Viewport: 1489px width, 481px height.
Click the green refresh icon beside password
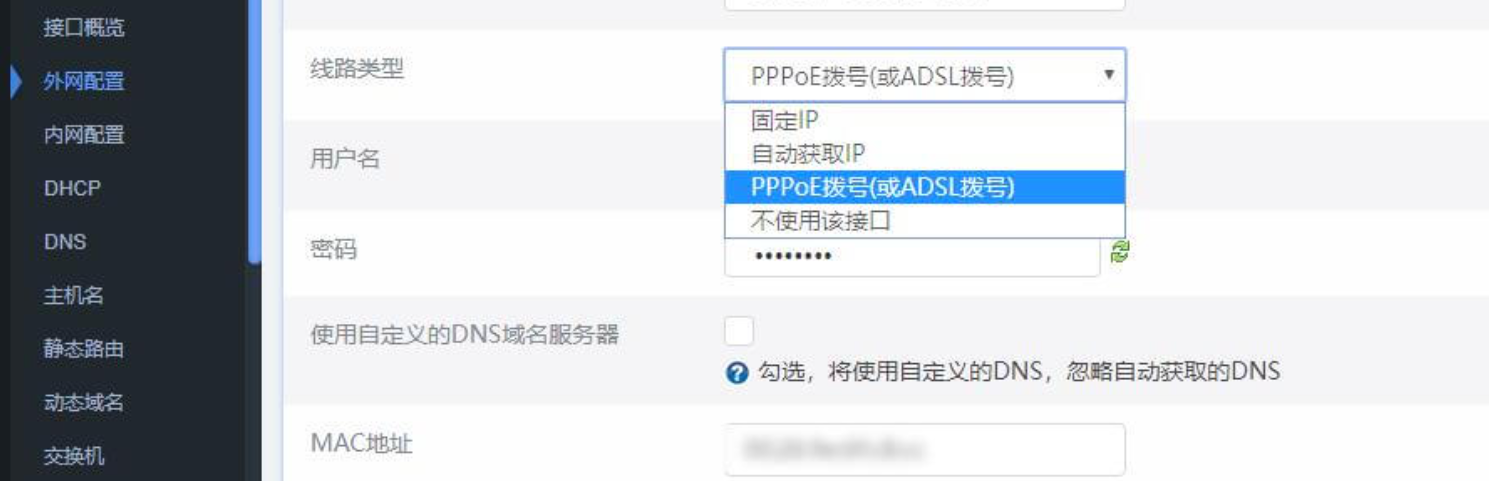(x=1120, y=252)
